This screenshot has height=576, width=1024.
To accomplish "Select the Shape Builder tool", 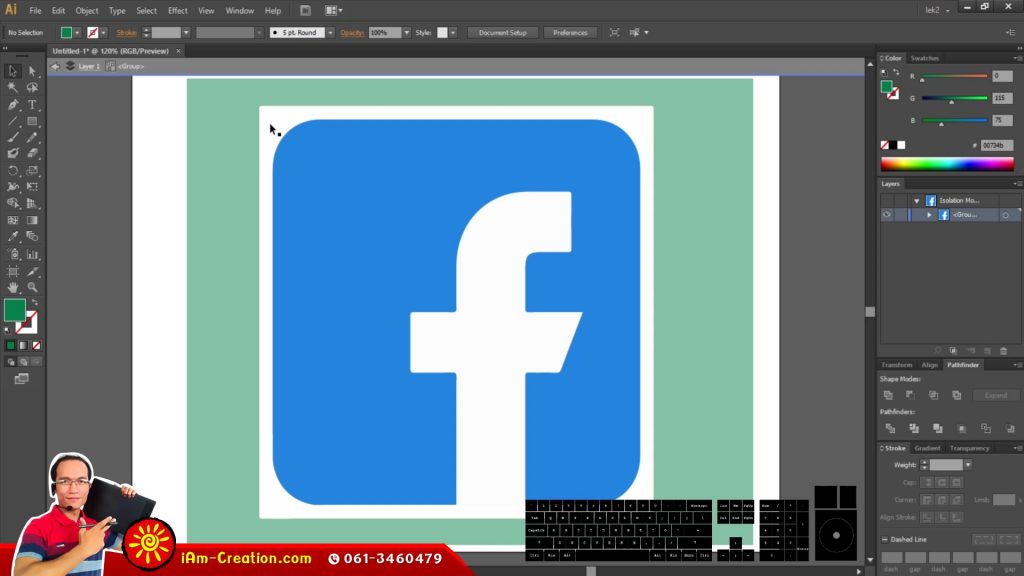I will coord(12,203).
